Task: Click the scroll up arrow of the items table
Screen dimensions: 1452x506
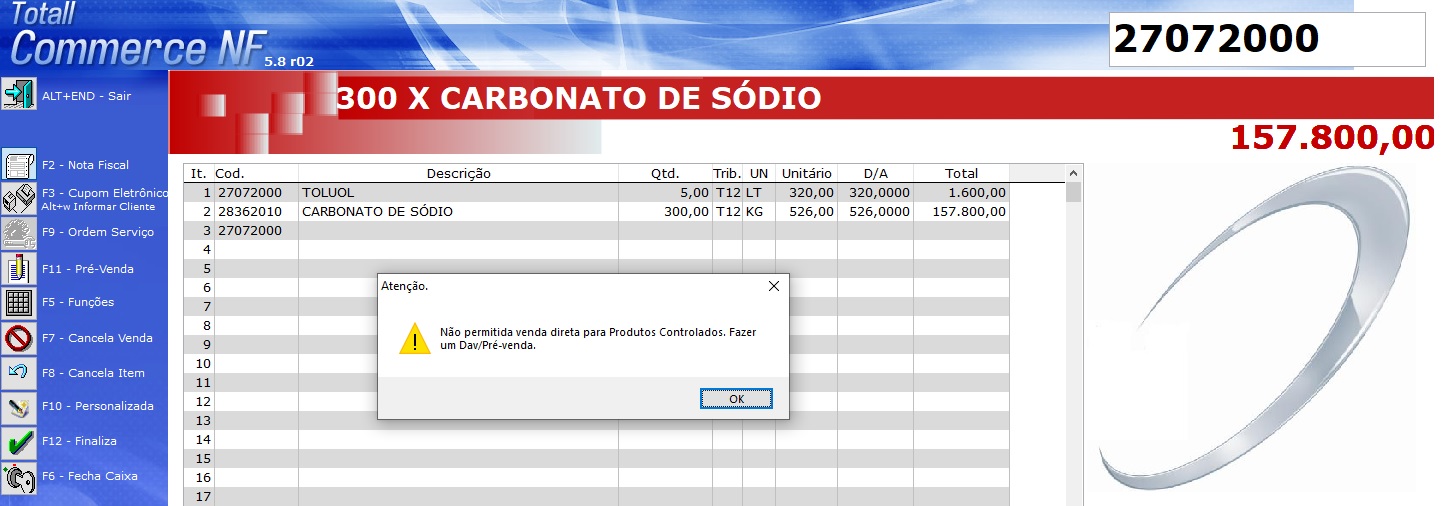Action: point(1074,173)
